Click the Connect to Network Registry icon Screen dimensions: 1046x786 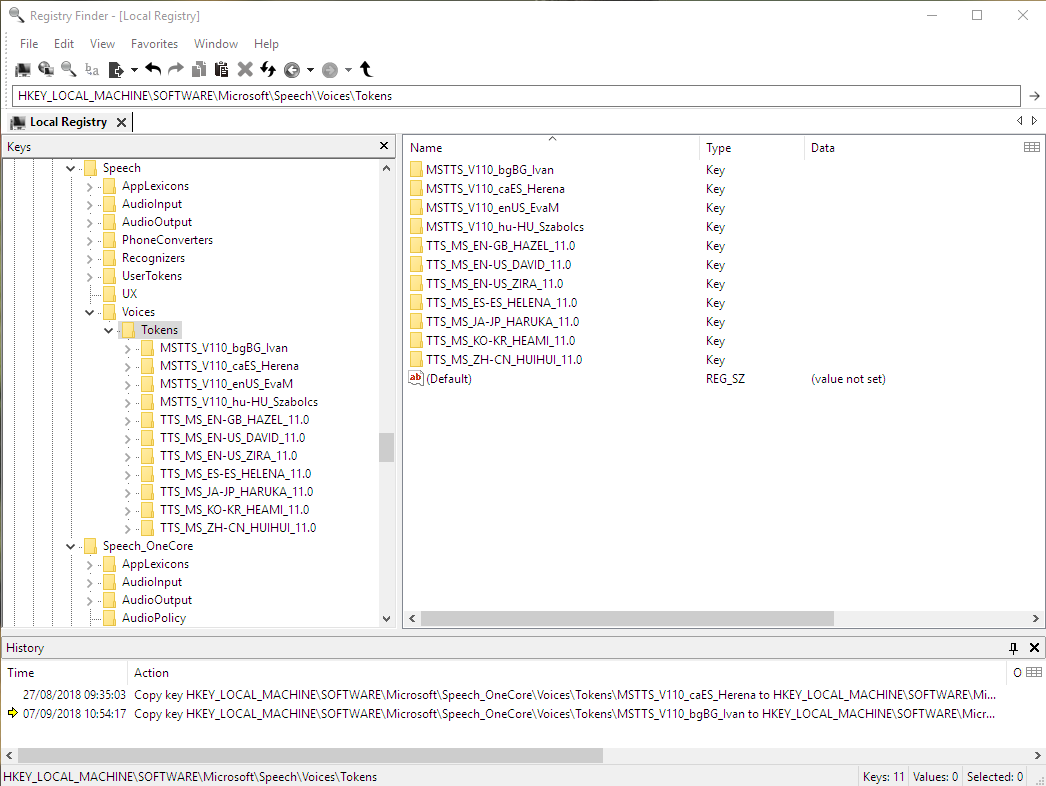click(x=46, y=69)
